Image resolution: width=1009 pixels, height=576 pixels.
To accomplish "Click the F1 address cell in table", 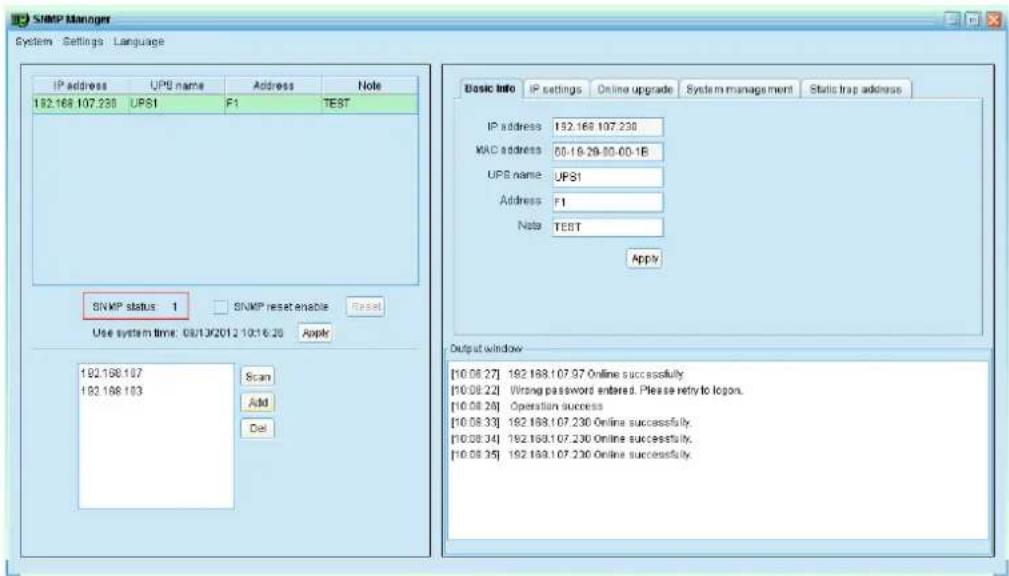I will pos(273,104).
